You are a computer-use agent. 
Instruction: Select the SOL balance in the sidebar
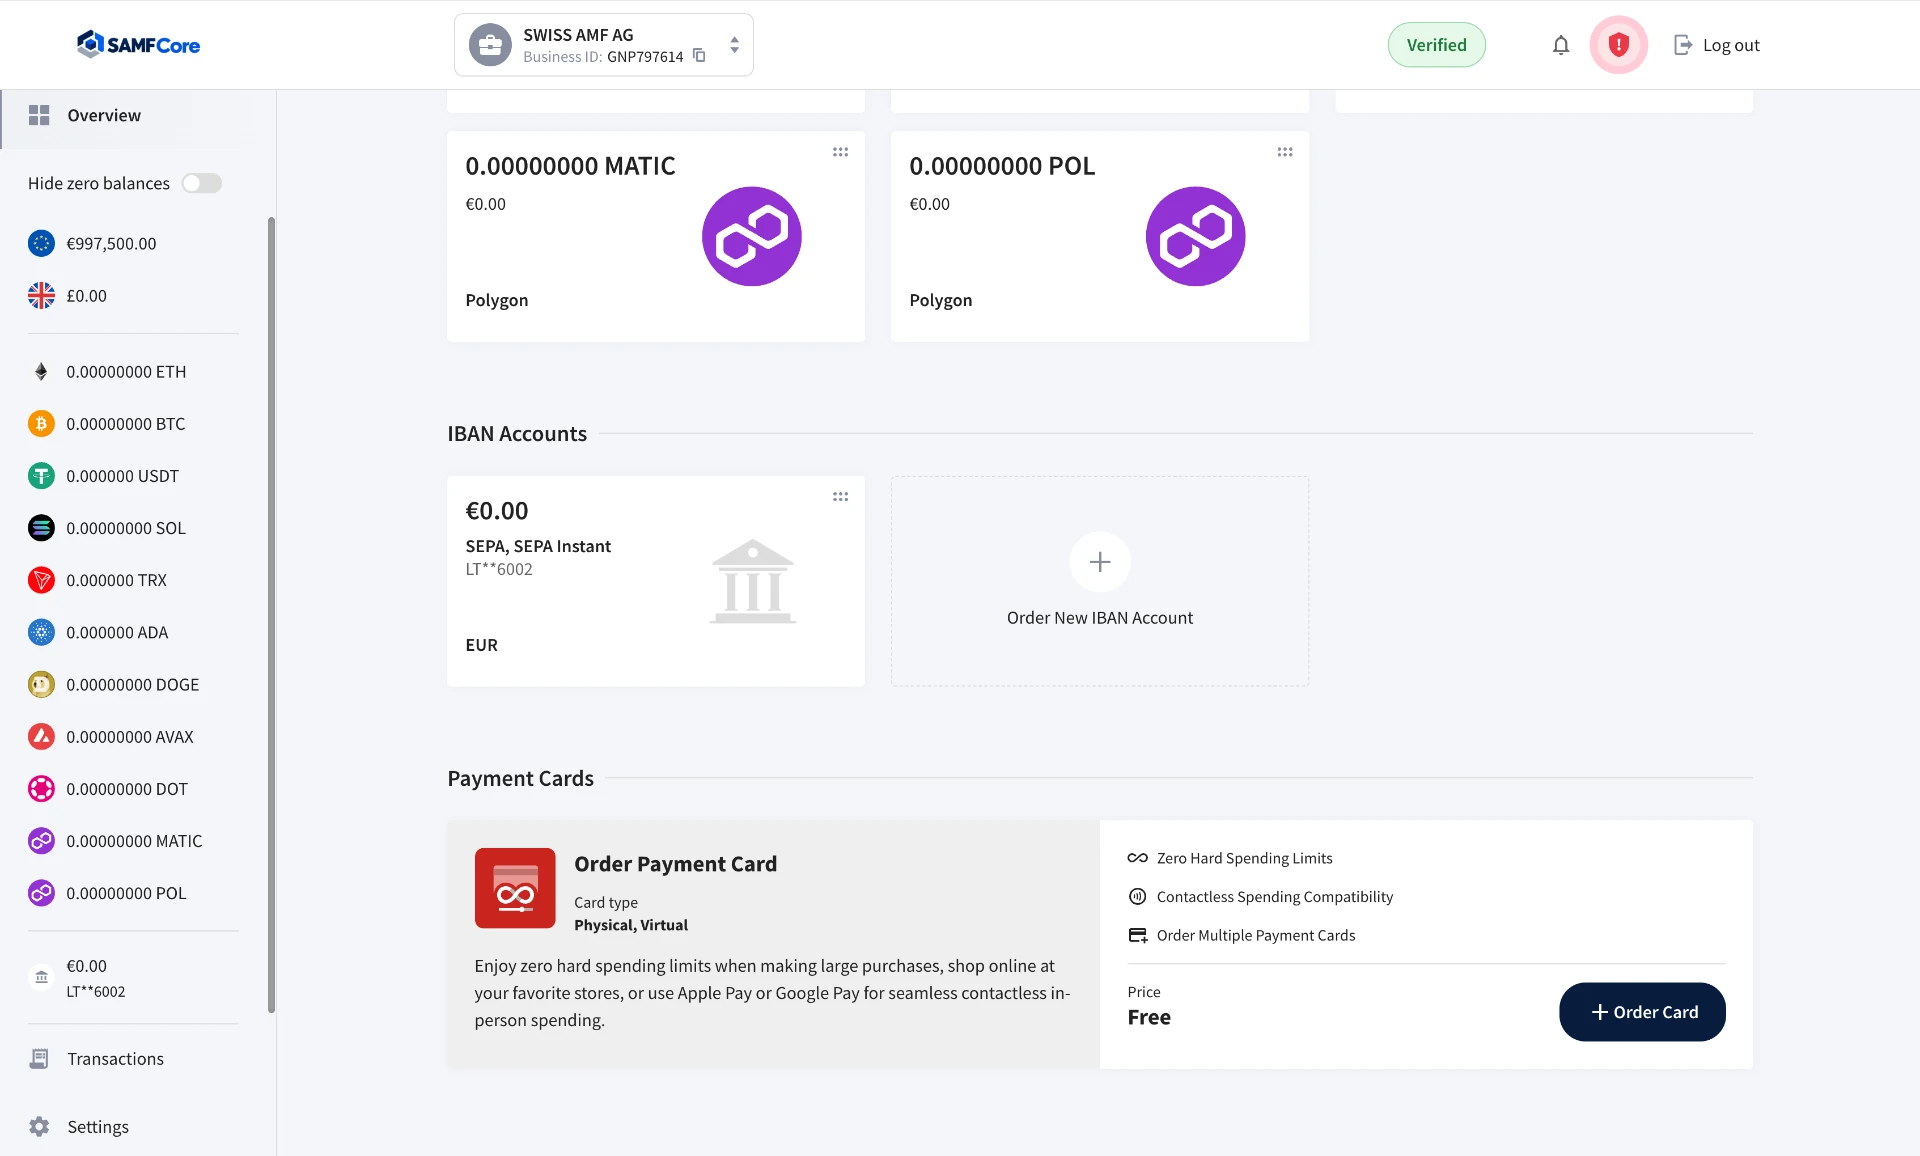[x=106, y=527]
